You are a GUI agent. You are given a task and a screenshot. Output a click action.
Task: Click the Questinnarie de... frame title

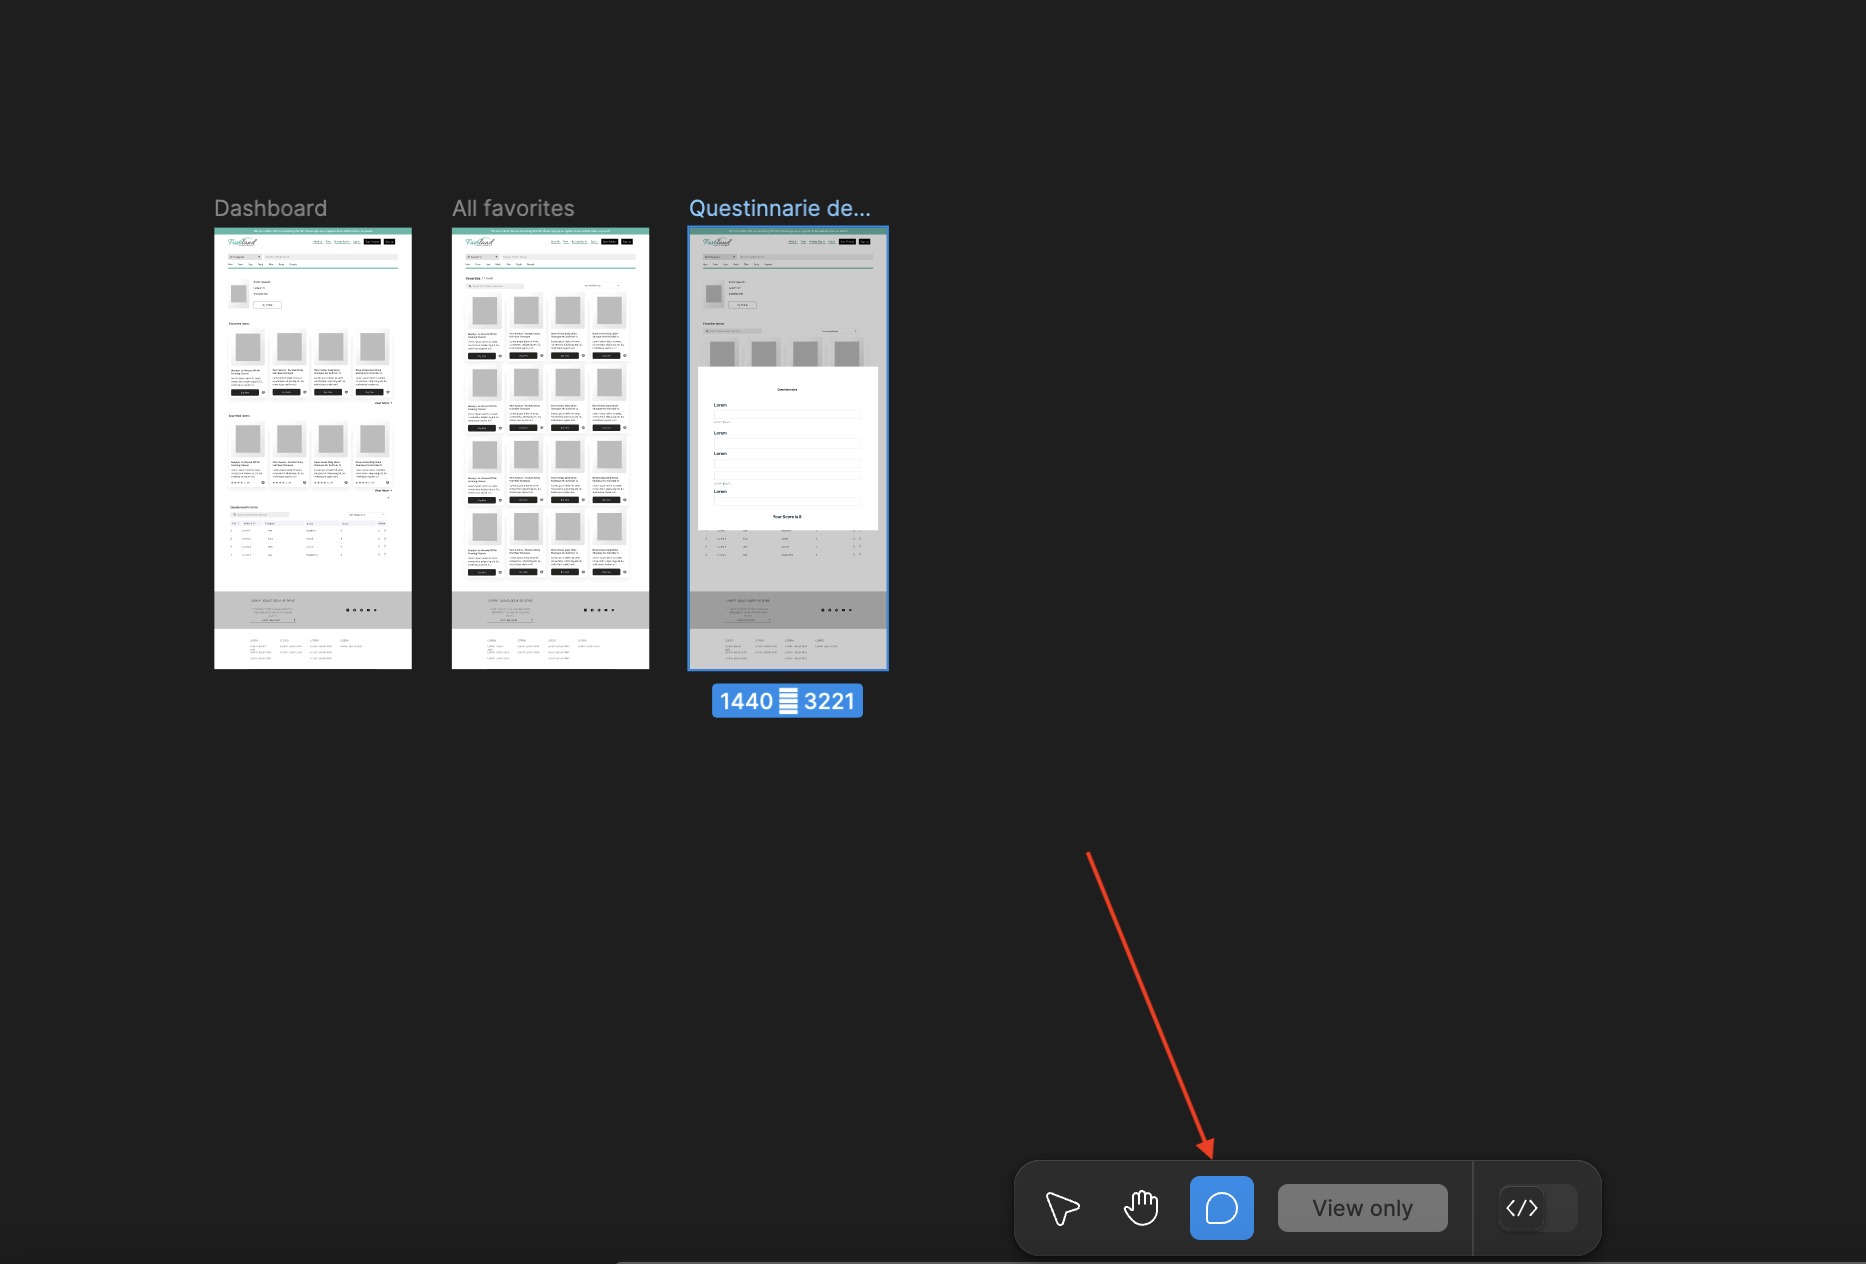coord(779,208)
